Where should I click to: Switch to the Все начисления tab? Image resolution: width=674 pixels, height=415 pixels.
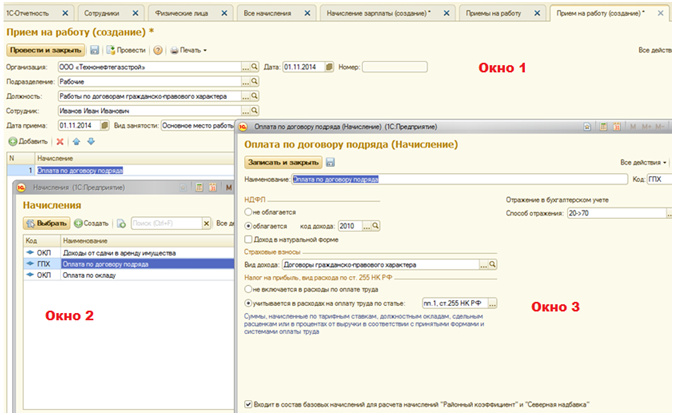coord(267,13)
